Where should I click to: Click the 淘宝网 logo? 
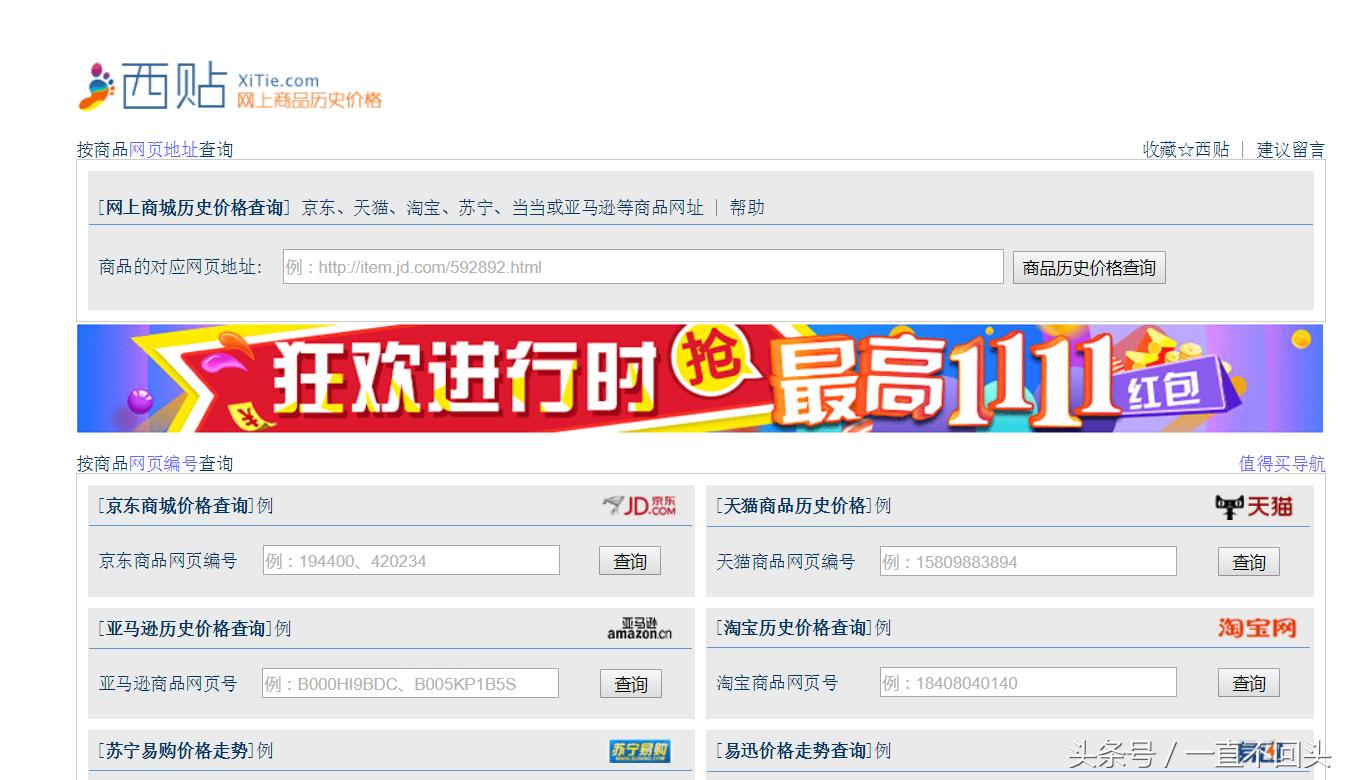1258,628
